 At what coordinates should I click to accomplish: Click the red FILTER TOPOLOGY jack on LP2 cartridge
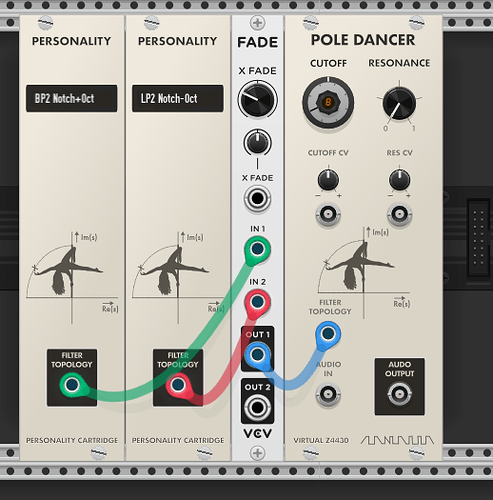(178, 385)
